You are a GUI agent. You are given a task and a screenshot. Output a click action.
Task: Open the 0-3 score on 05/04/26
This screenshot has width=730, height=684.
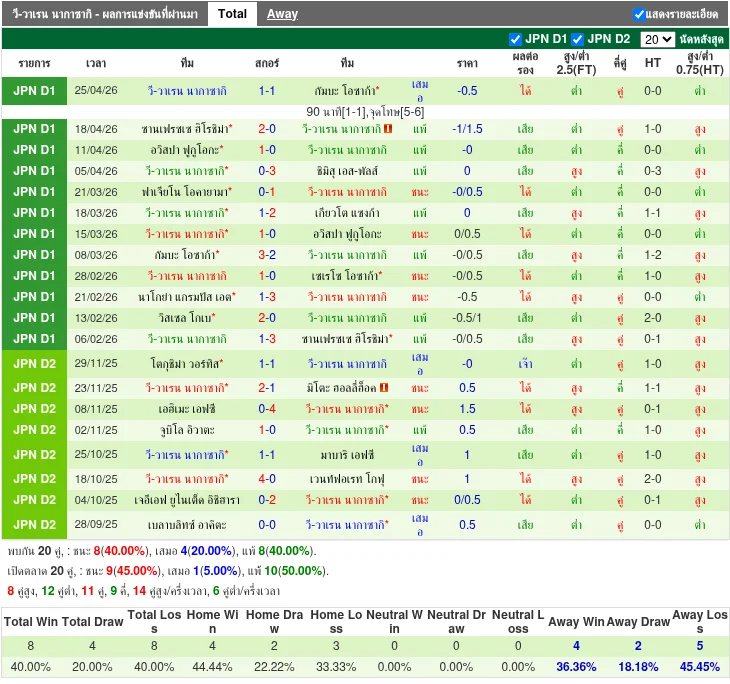coord(267,171)
